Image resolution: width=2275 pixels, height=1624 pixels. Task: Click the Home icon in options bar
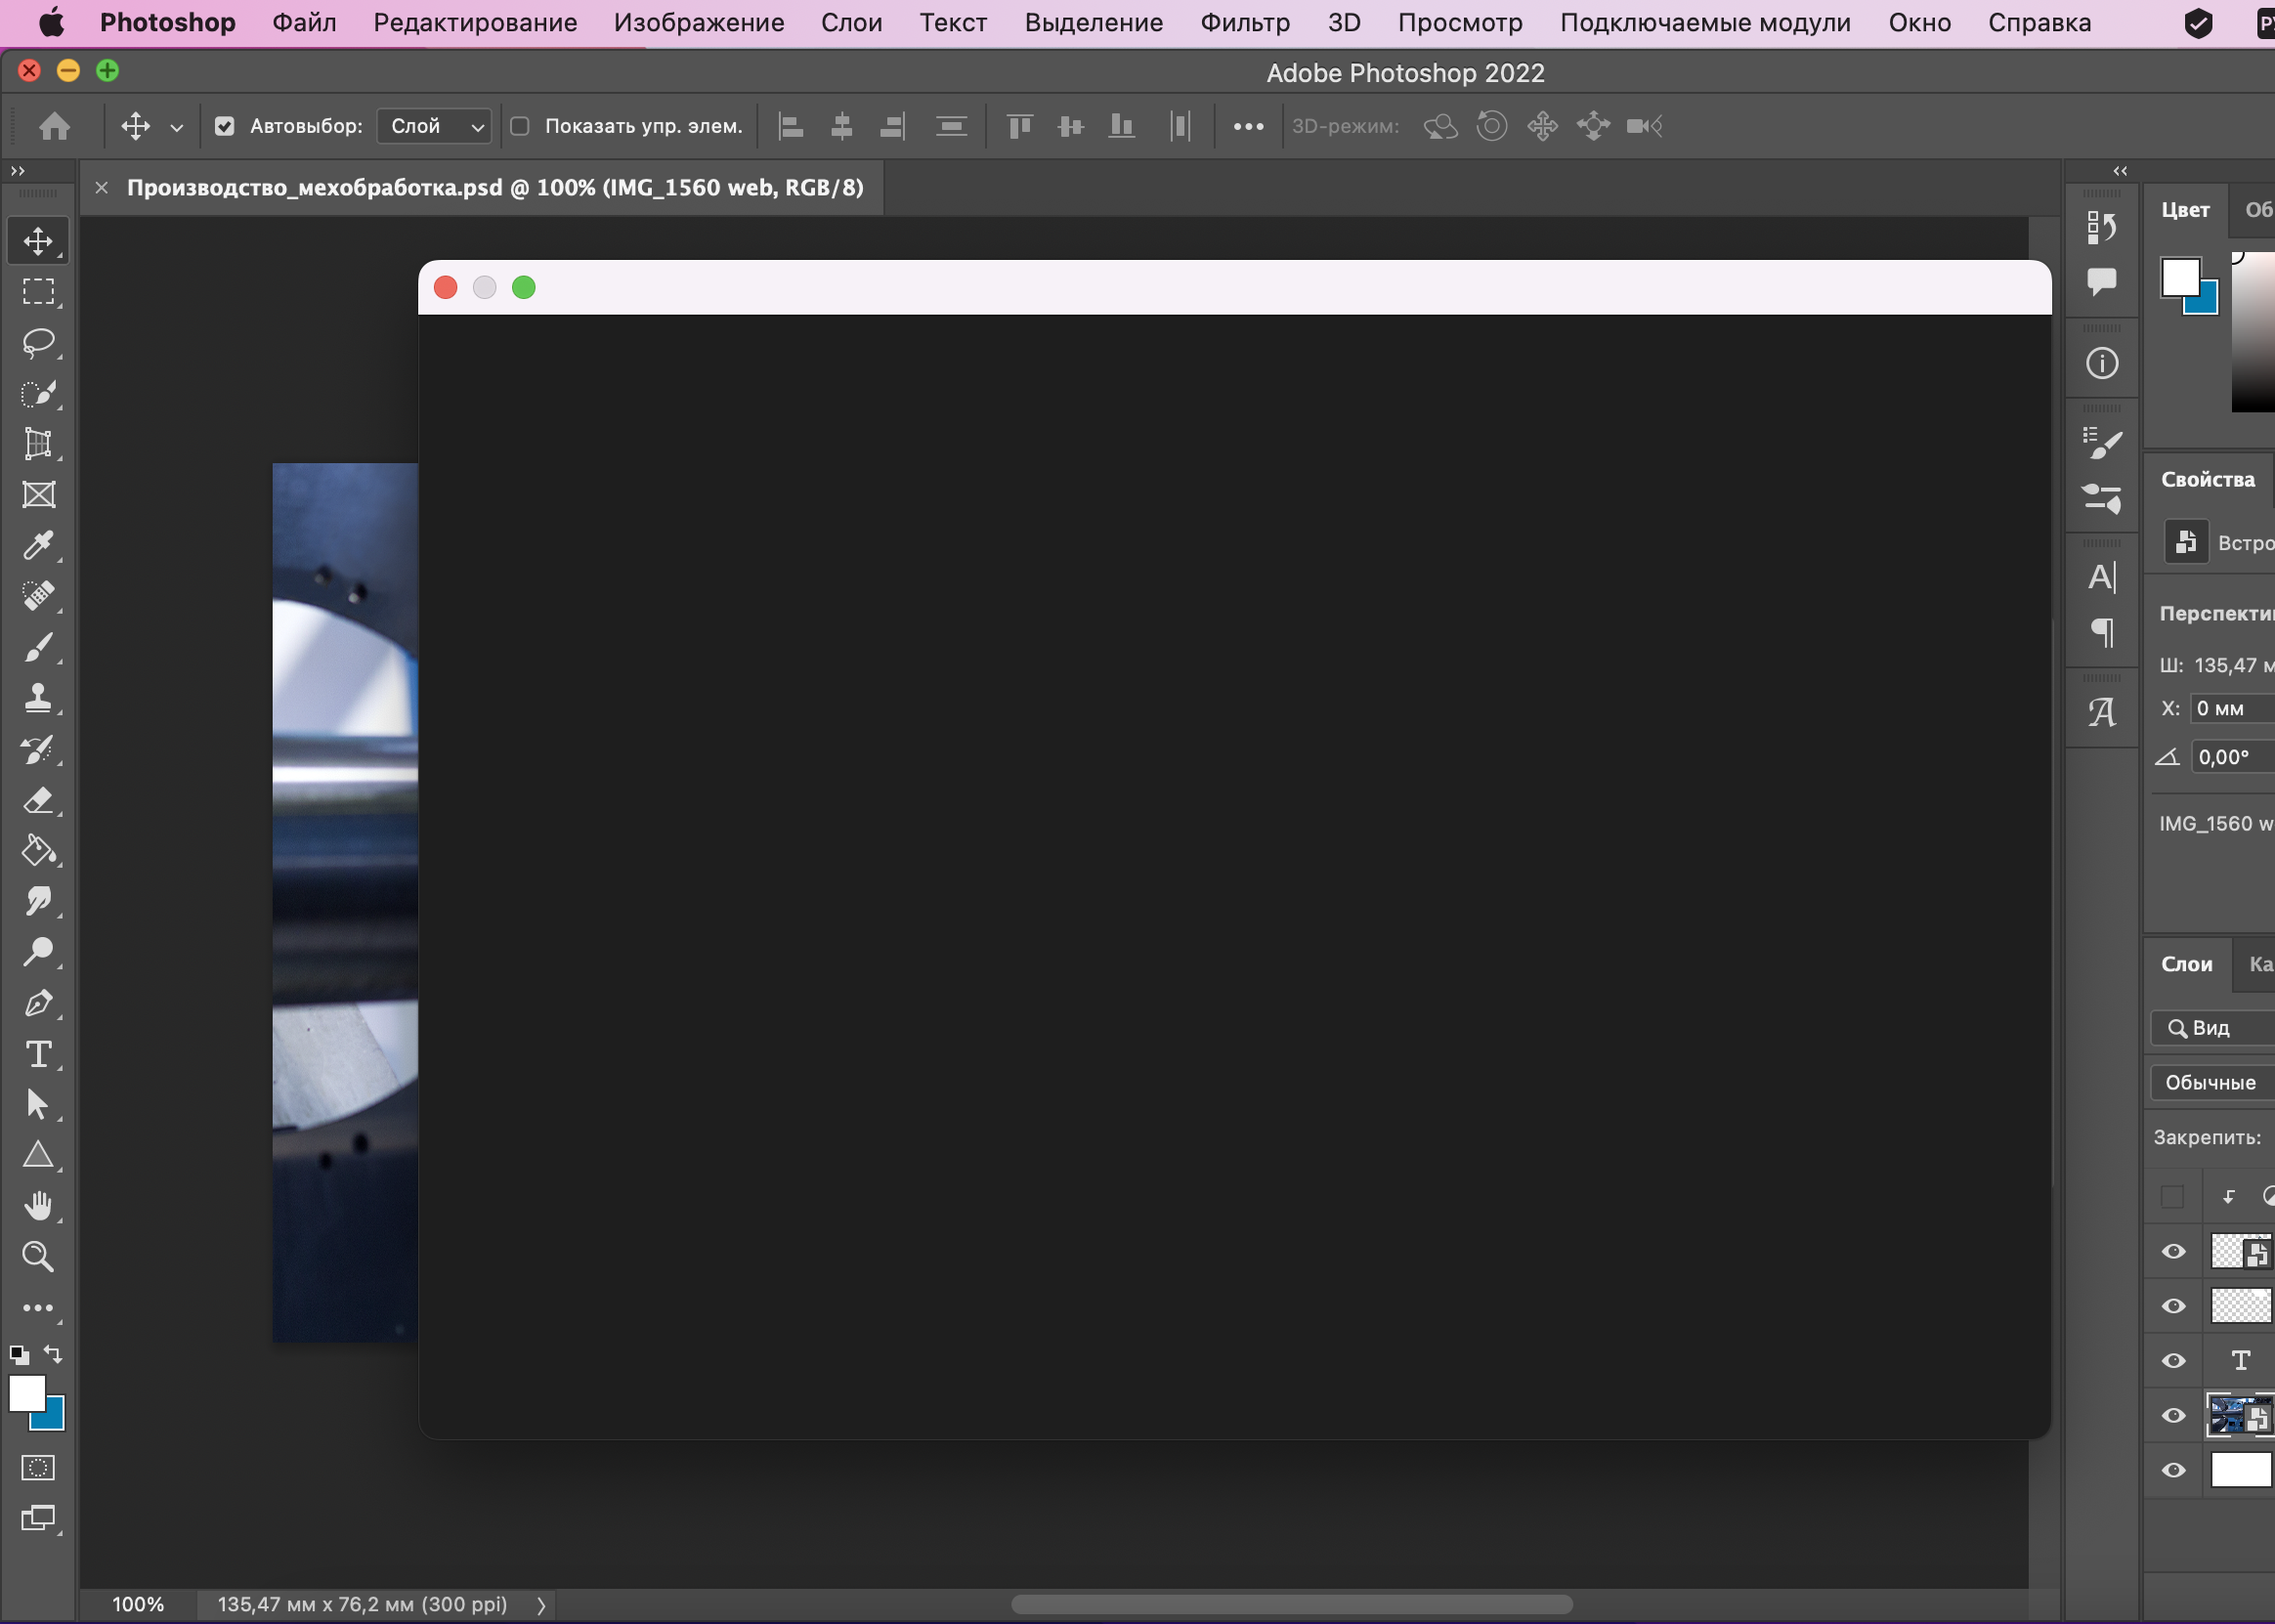click(55, 126)
